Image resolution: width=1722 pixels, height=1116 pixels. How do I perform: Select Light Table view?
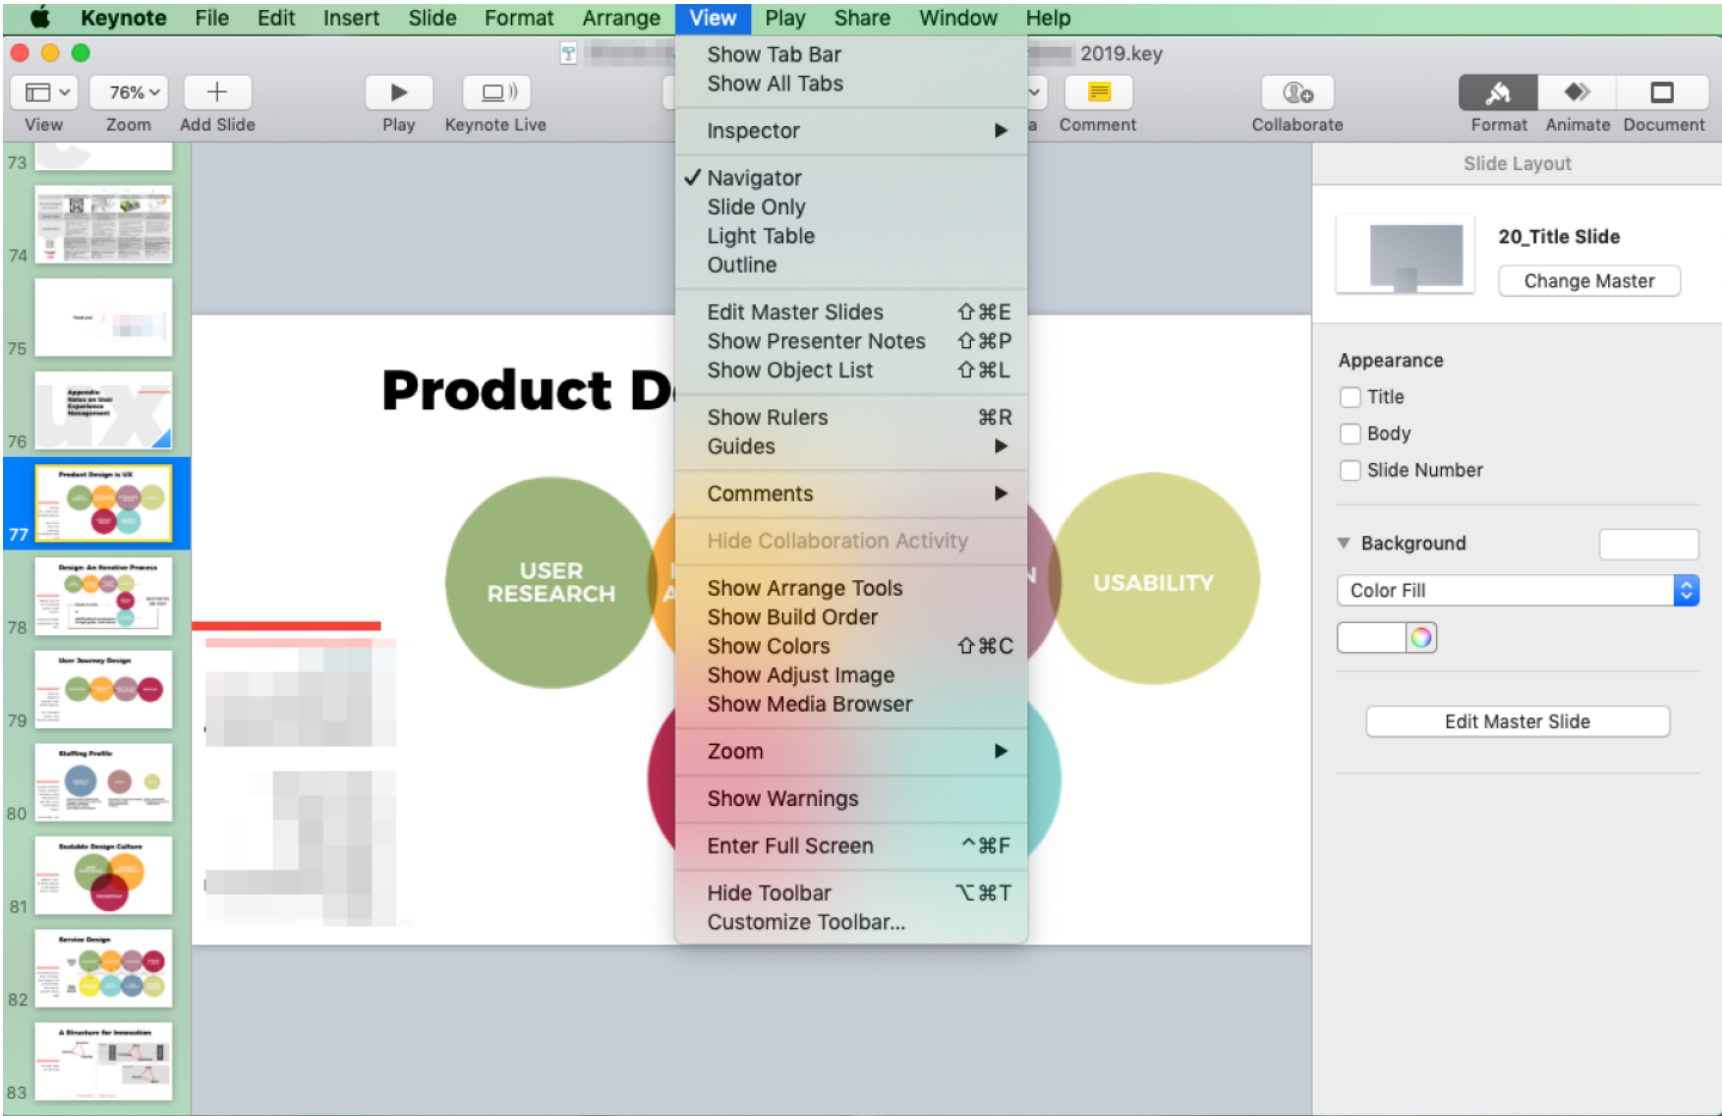(x=851, y=236)
